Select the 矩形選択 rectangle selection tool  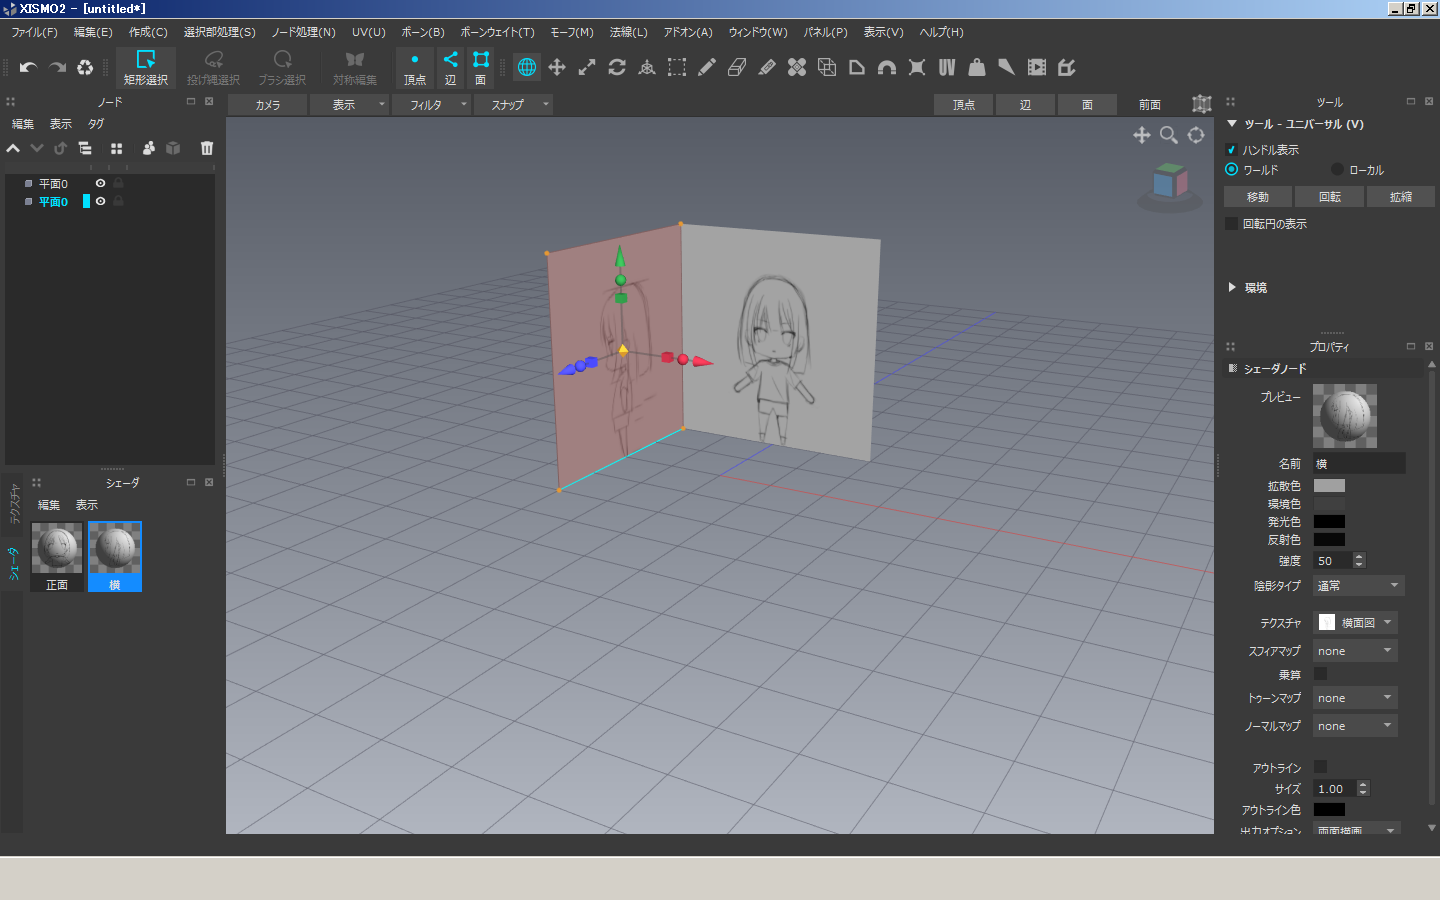[x=146, y=67]
